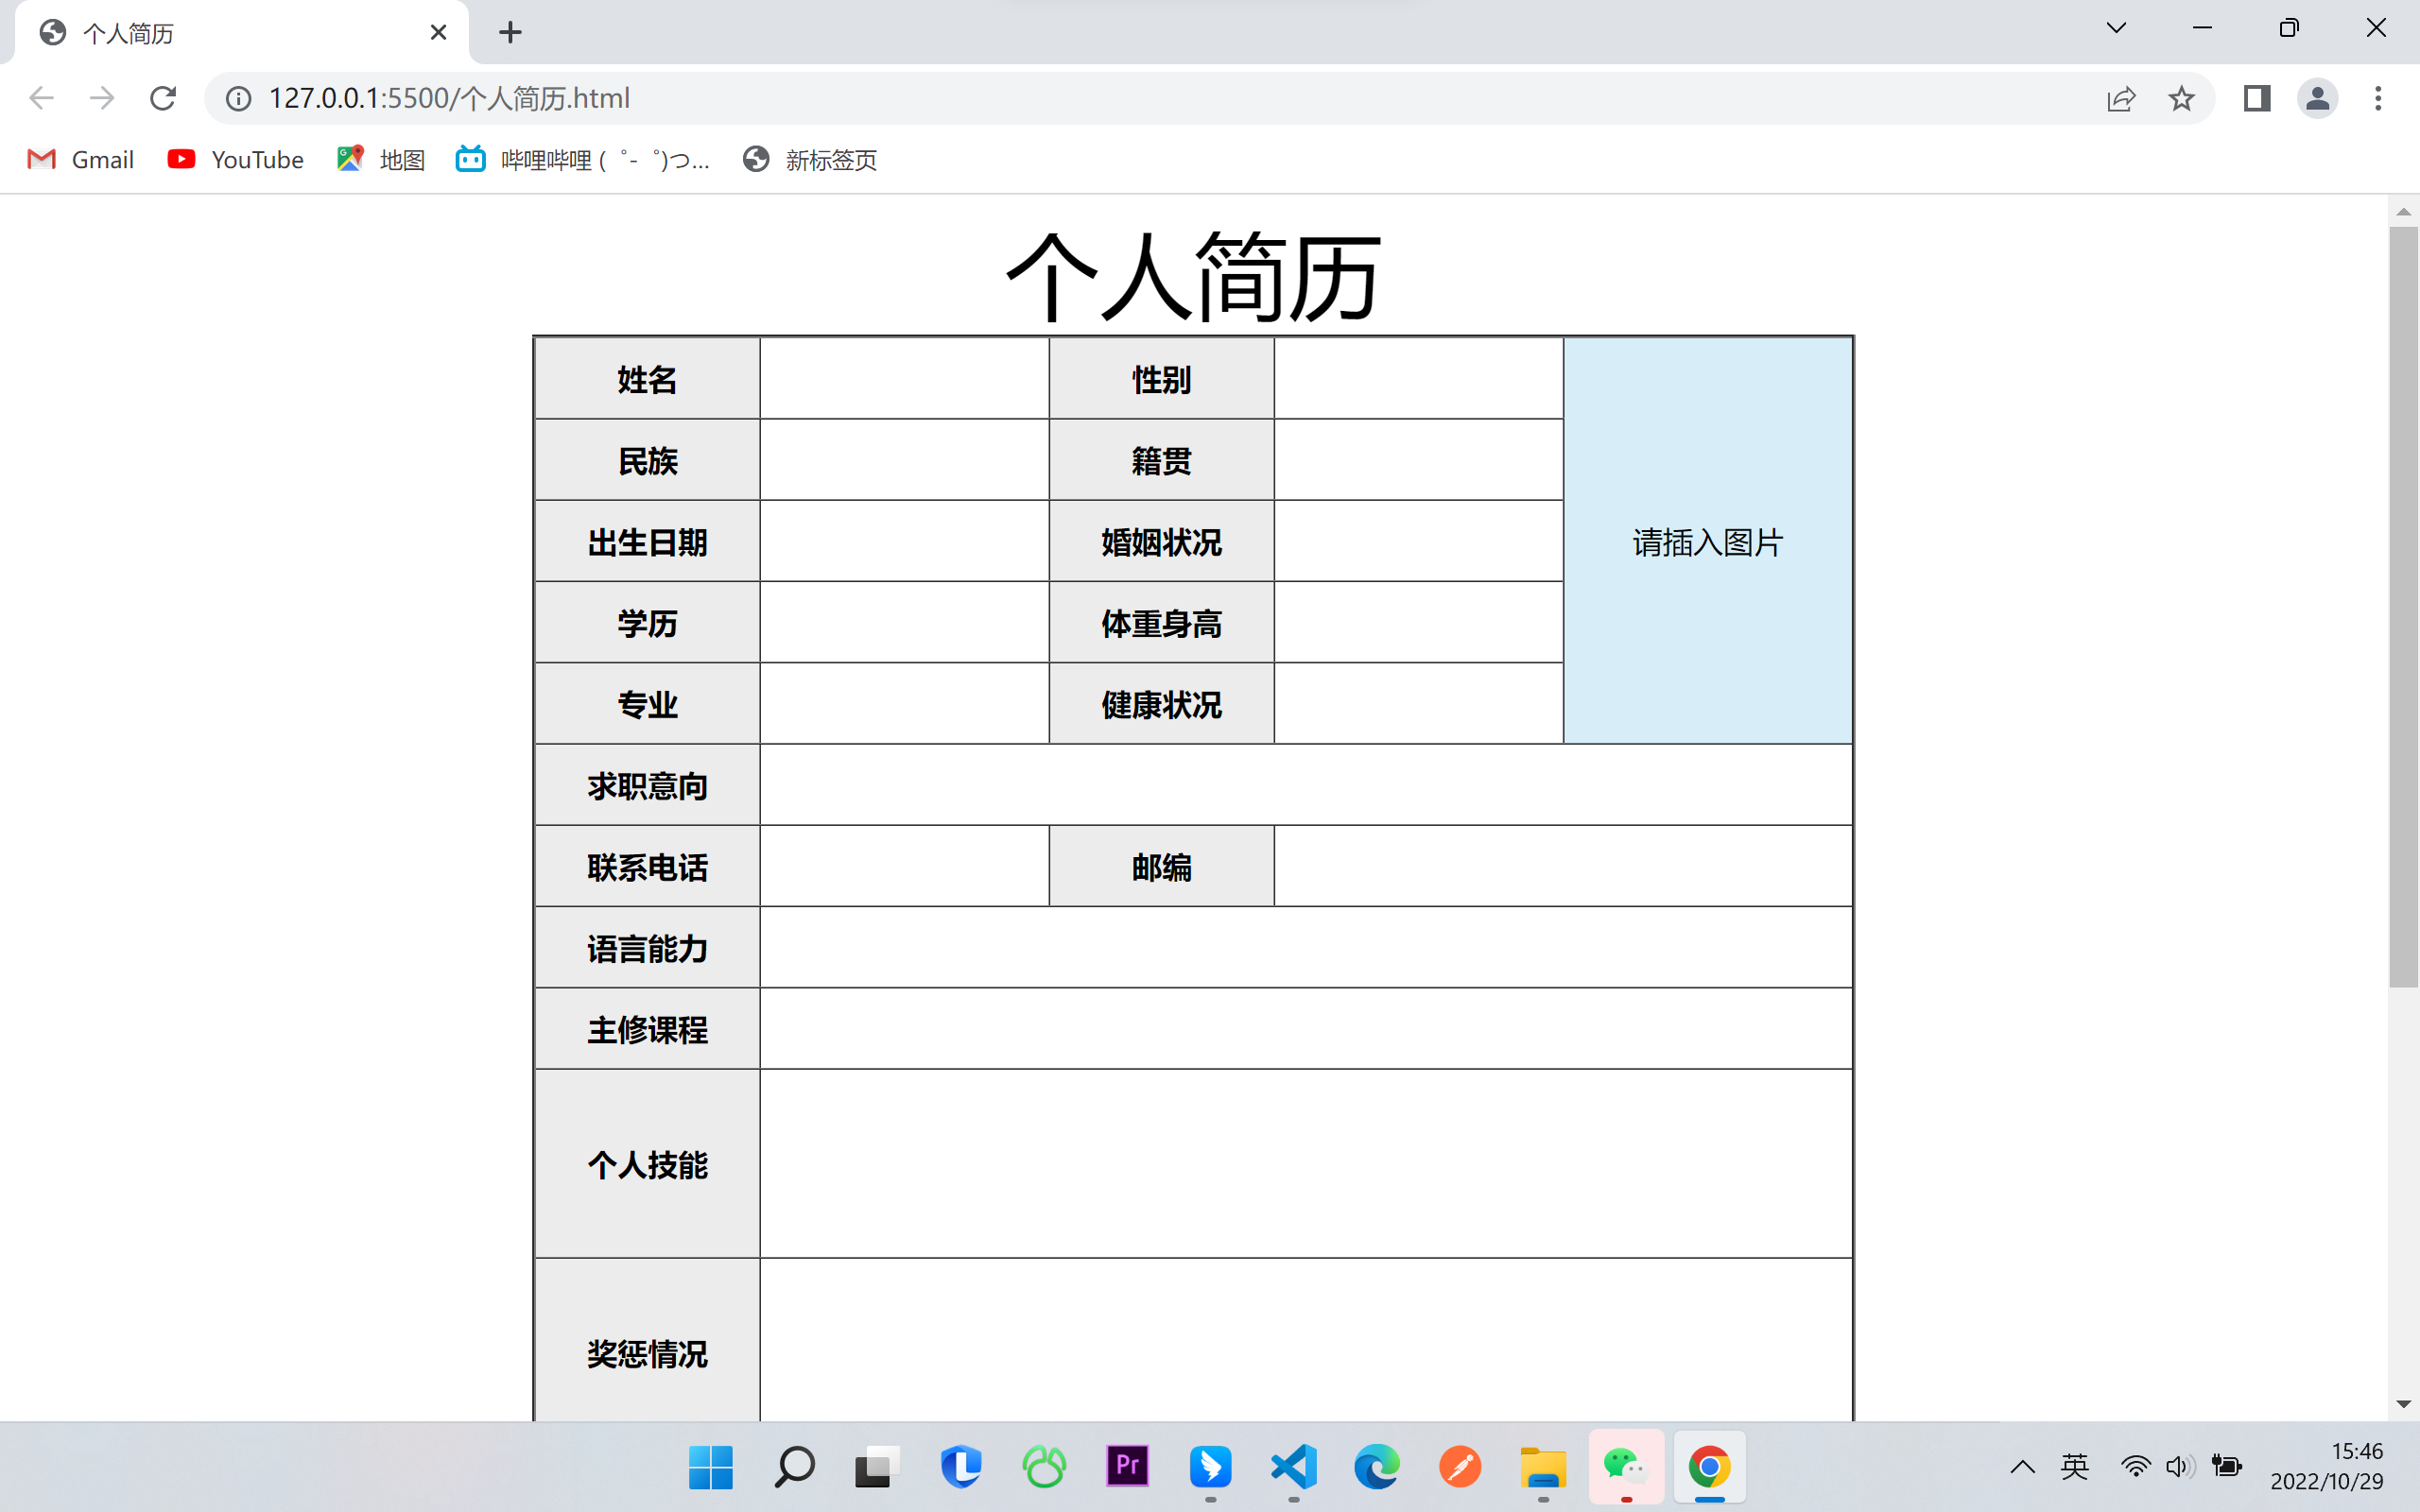Click the 姓名 name input cell
This screenshot has width=2420, height=1512.
click(x=903, y=380)
